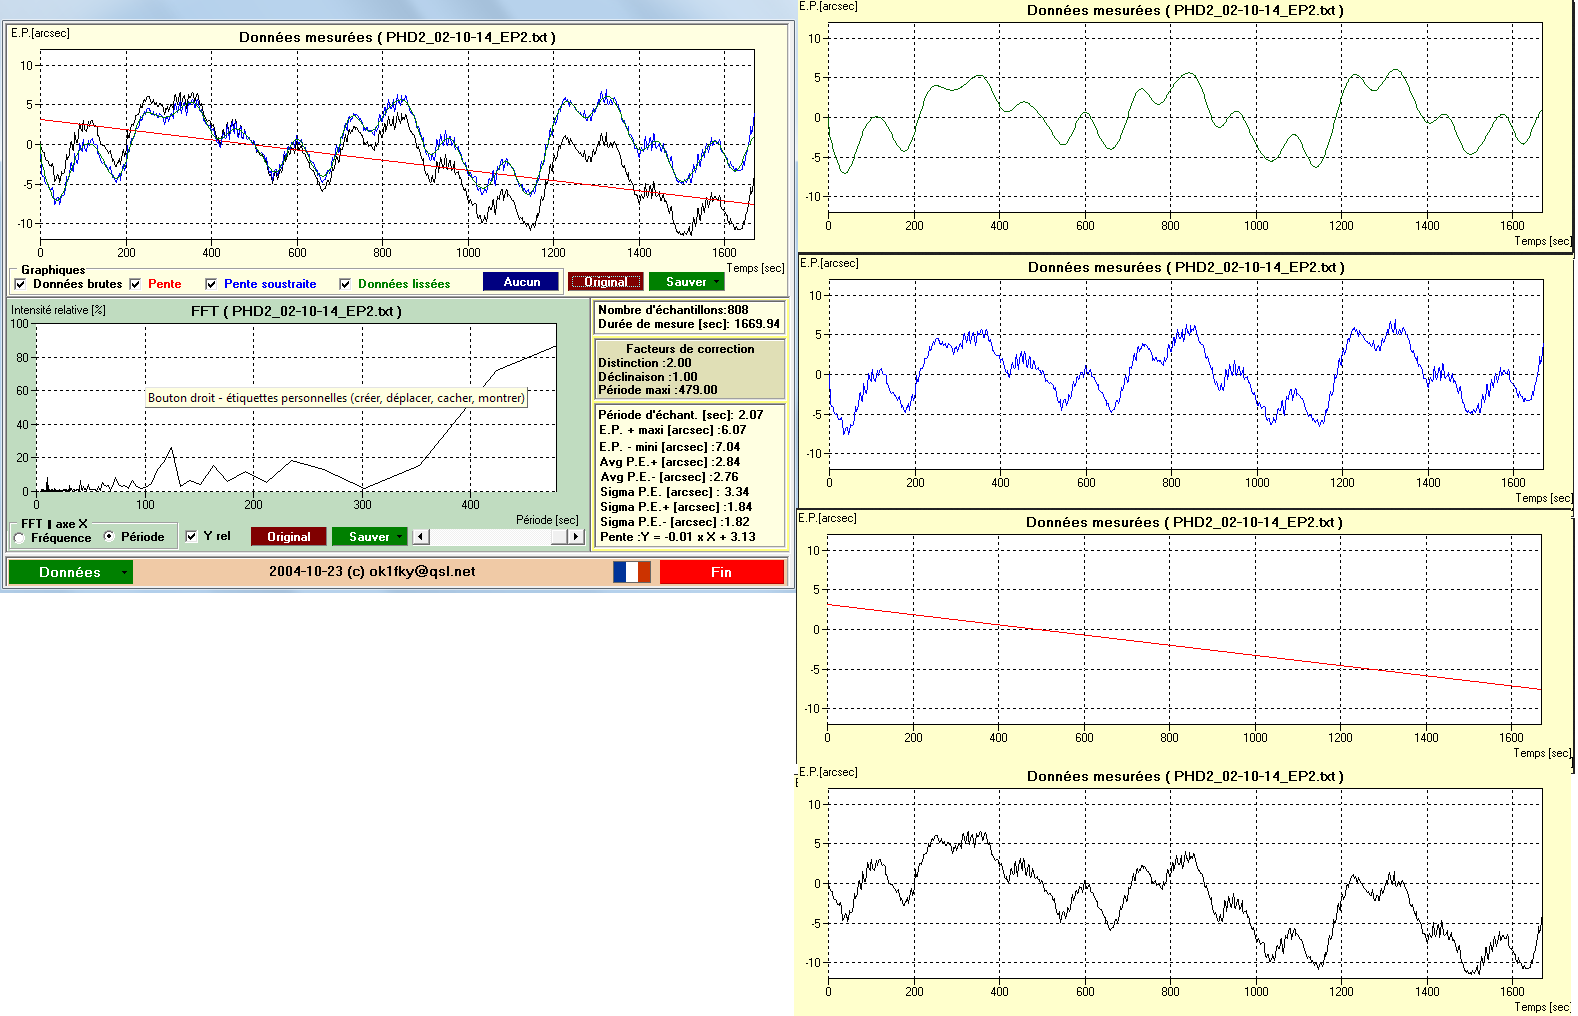Click the 'Nombre d'échantillons:808' text

[x=673, y=310]
